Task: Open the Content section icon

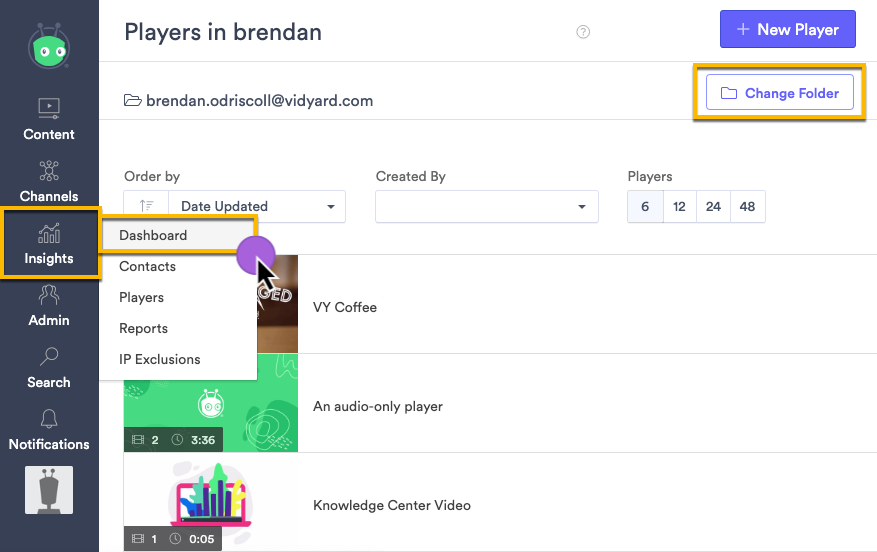Action: [x=49, y=108]
